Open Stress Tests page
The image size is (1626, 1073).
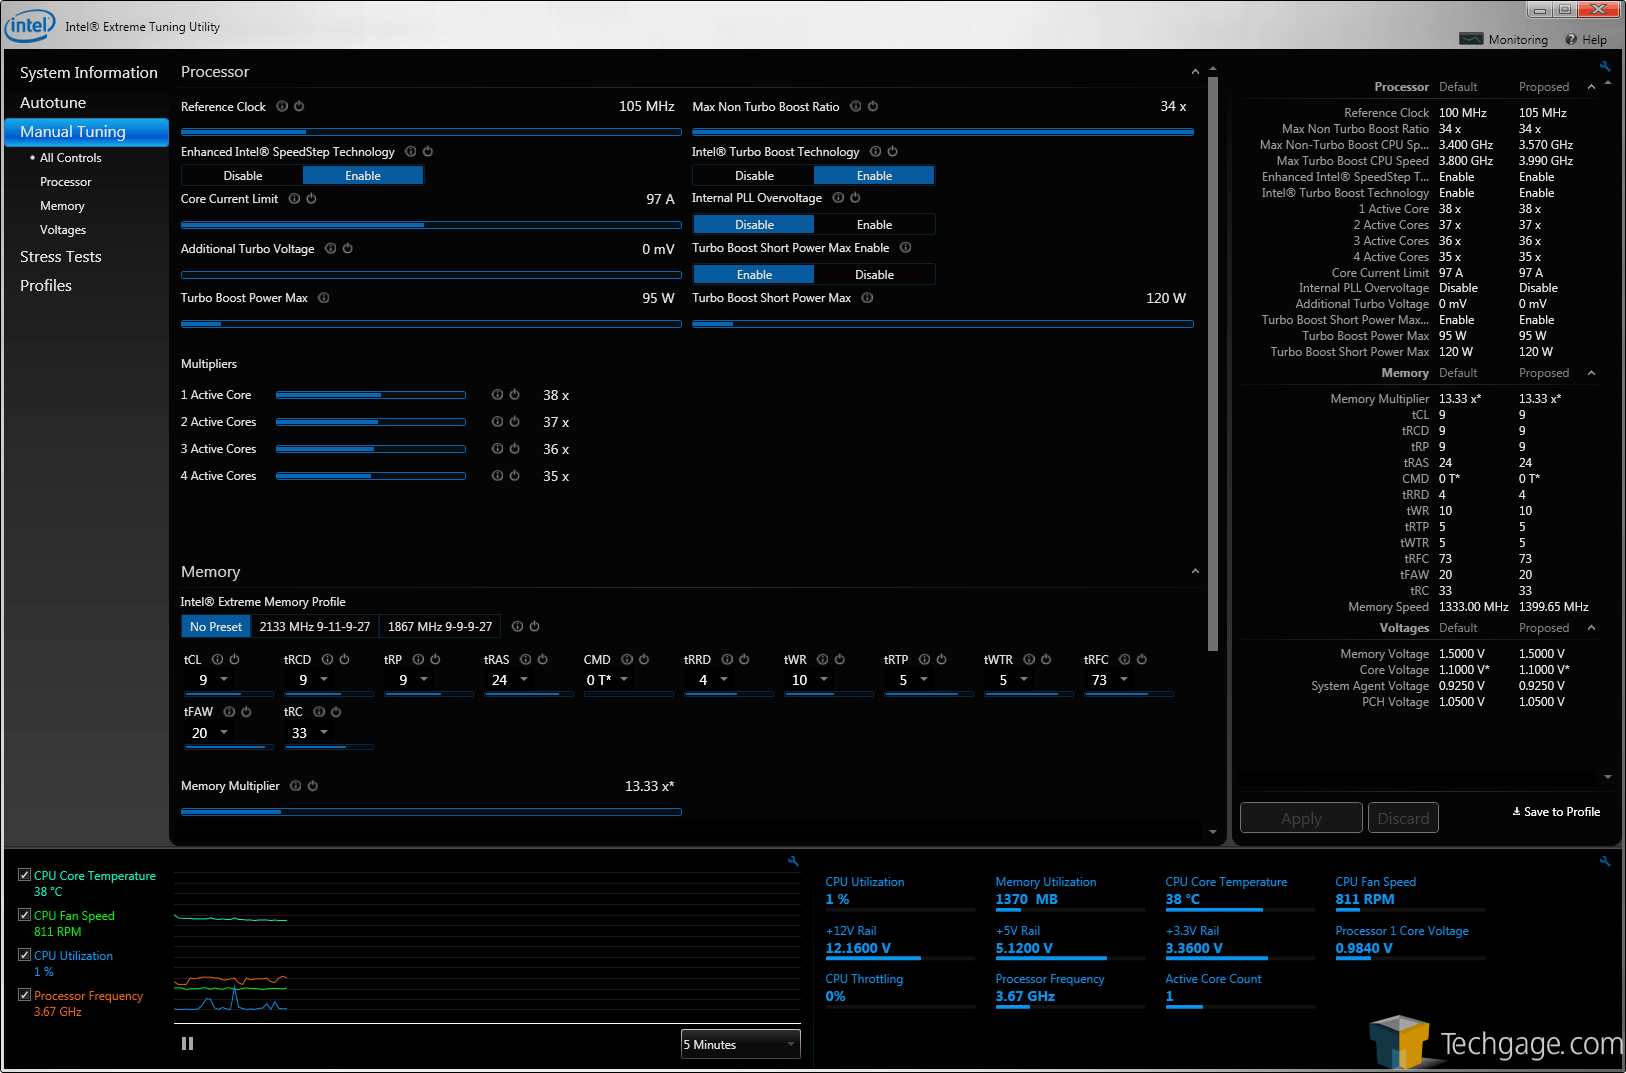[x=61, y=257]
